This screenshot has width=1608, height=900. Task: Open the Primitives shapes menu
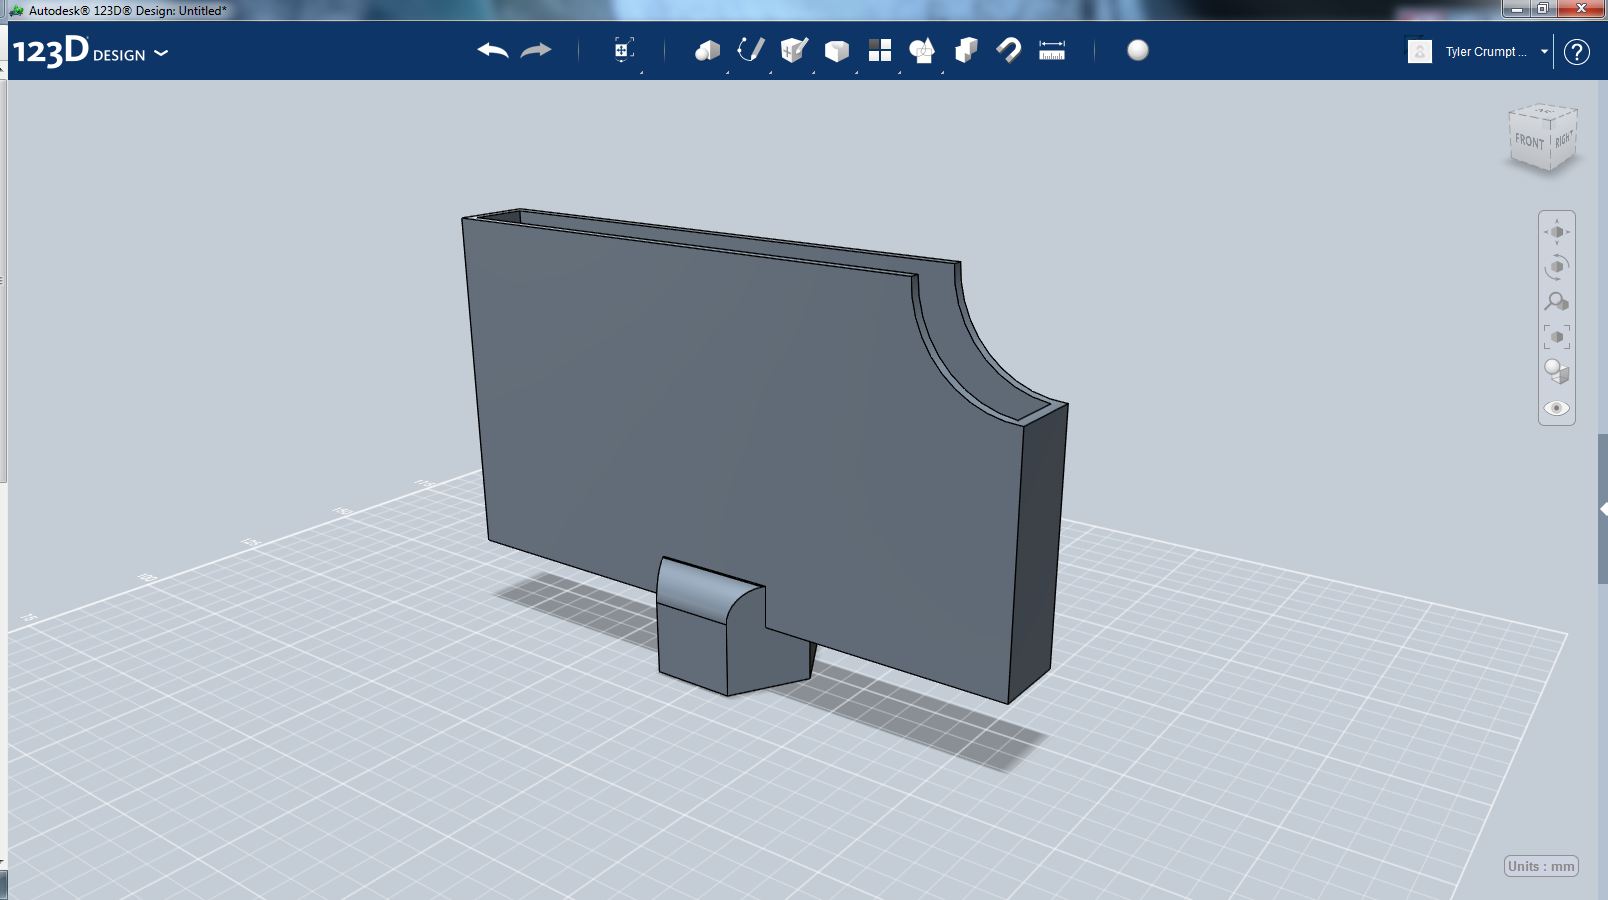[707, 50]
